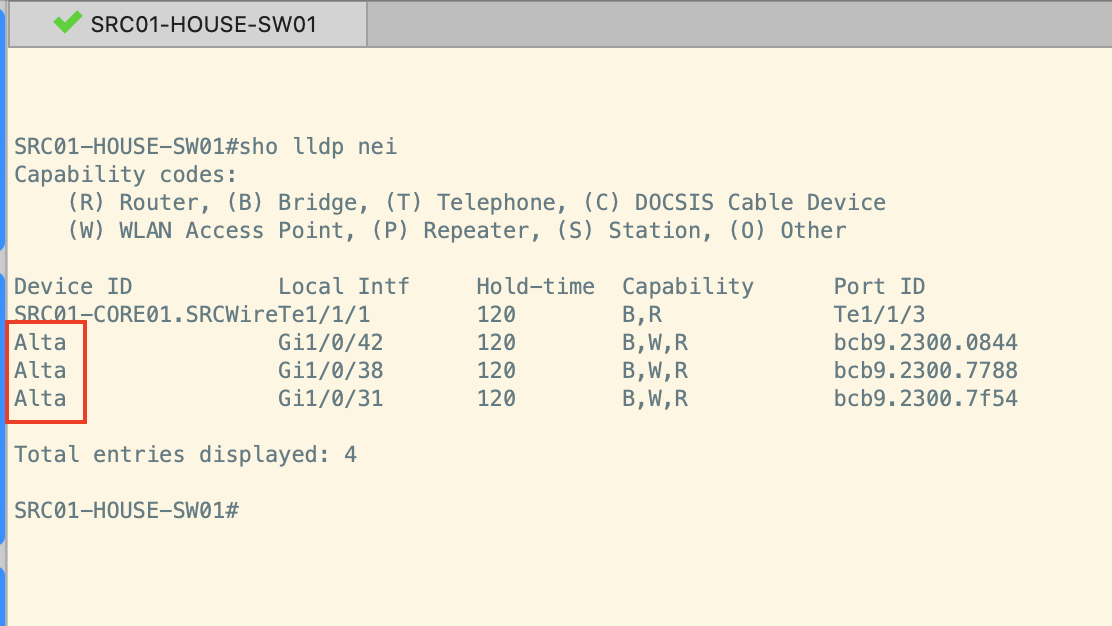Click port ID bcb9.2300.7788

pyautogui.click(x=925, y=371)
